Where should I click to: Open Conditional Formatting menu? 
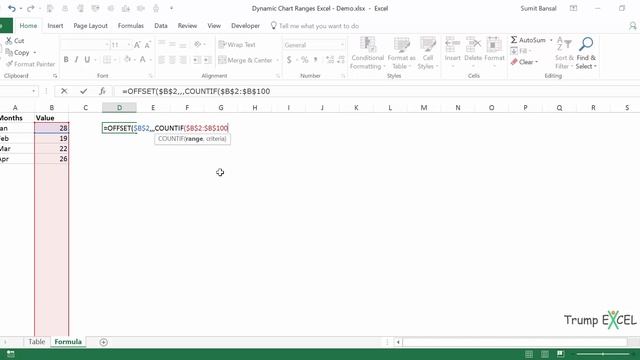pos(367,53)
